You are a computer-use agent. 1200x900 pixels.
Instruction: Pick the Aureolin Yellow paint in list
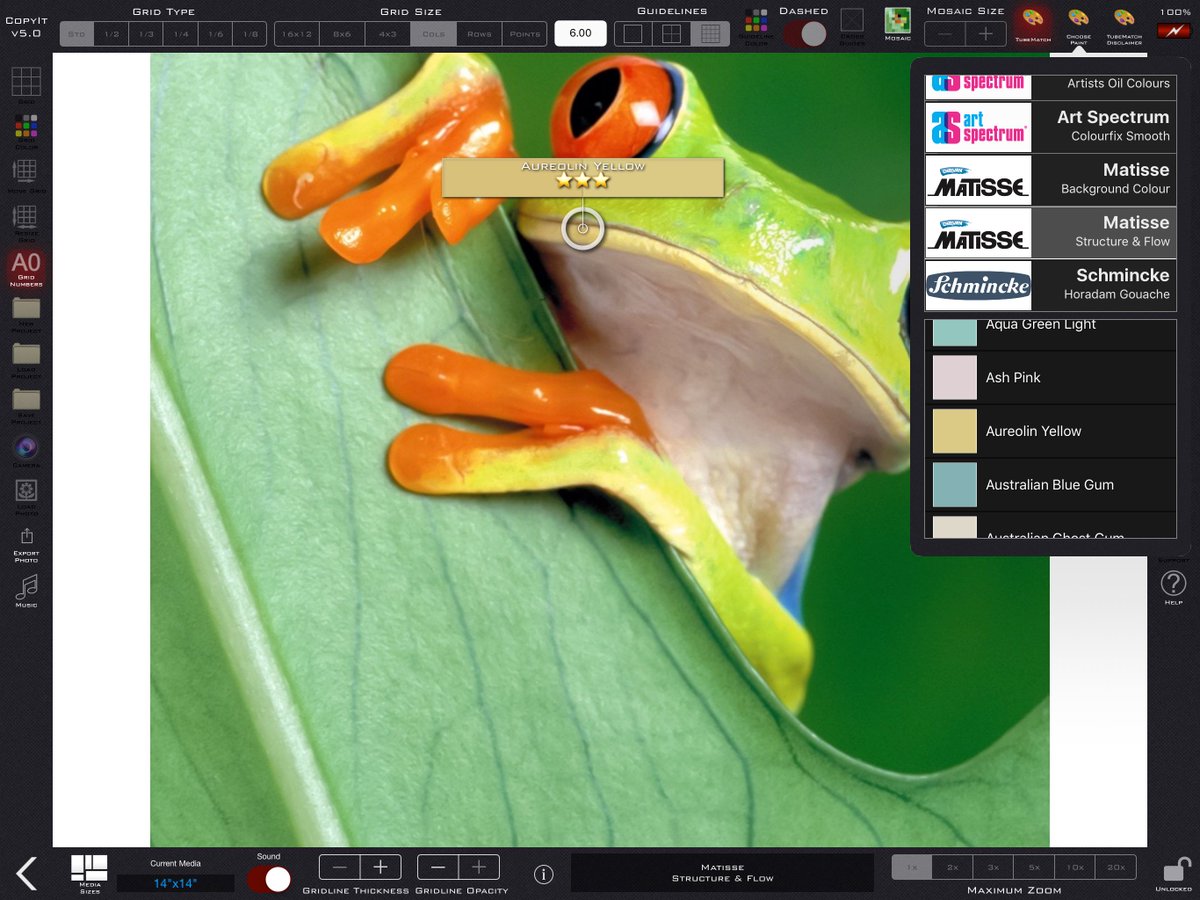1051,432
